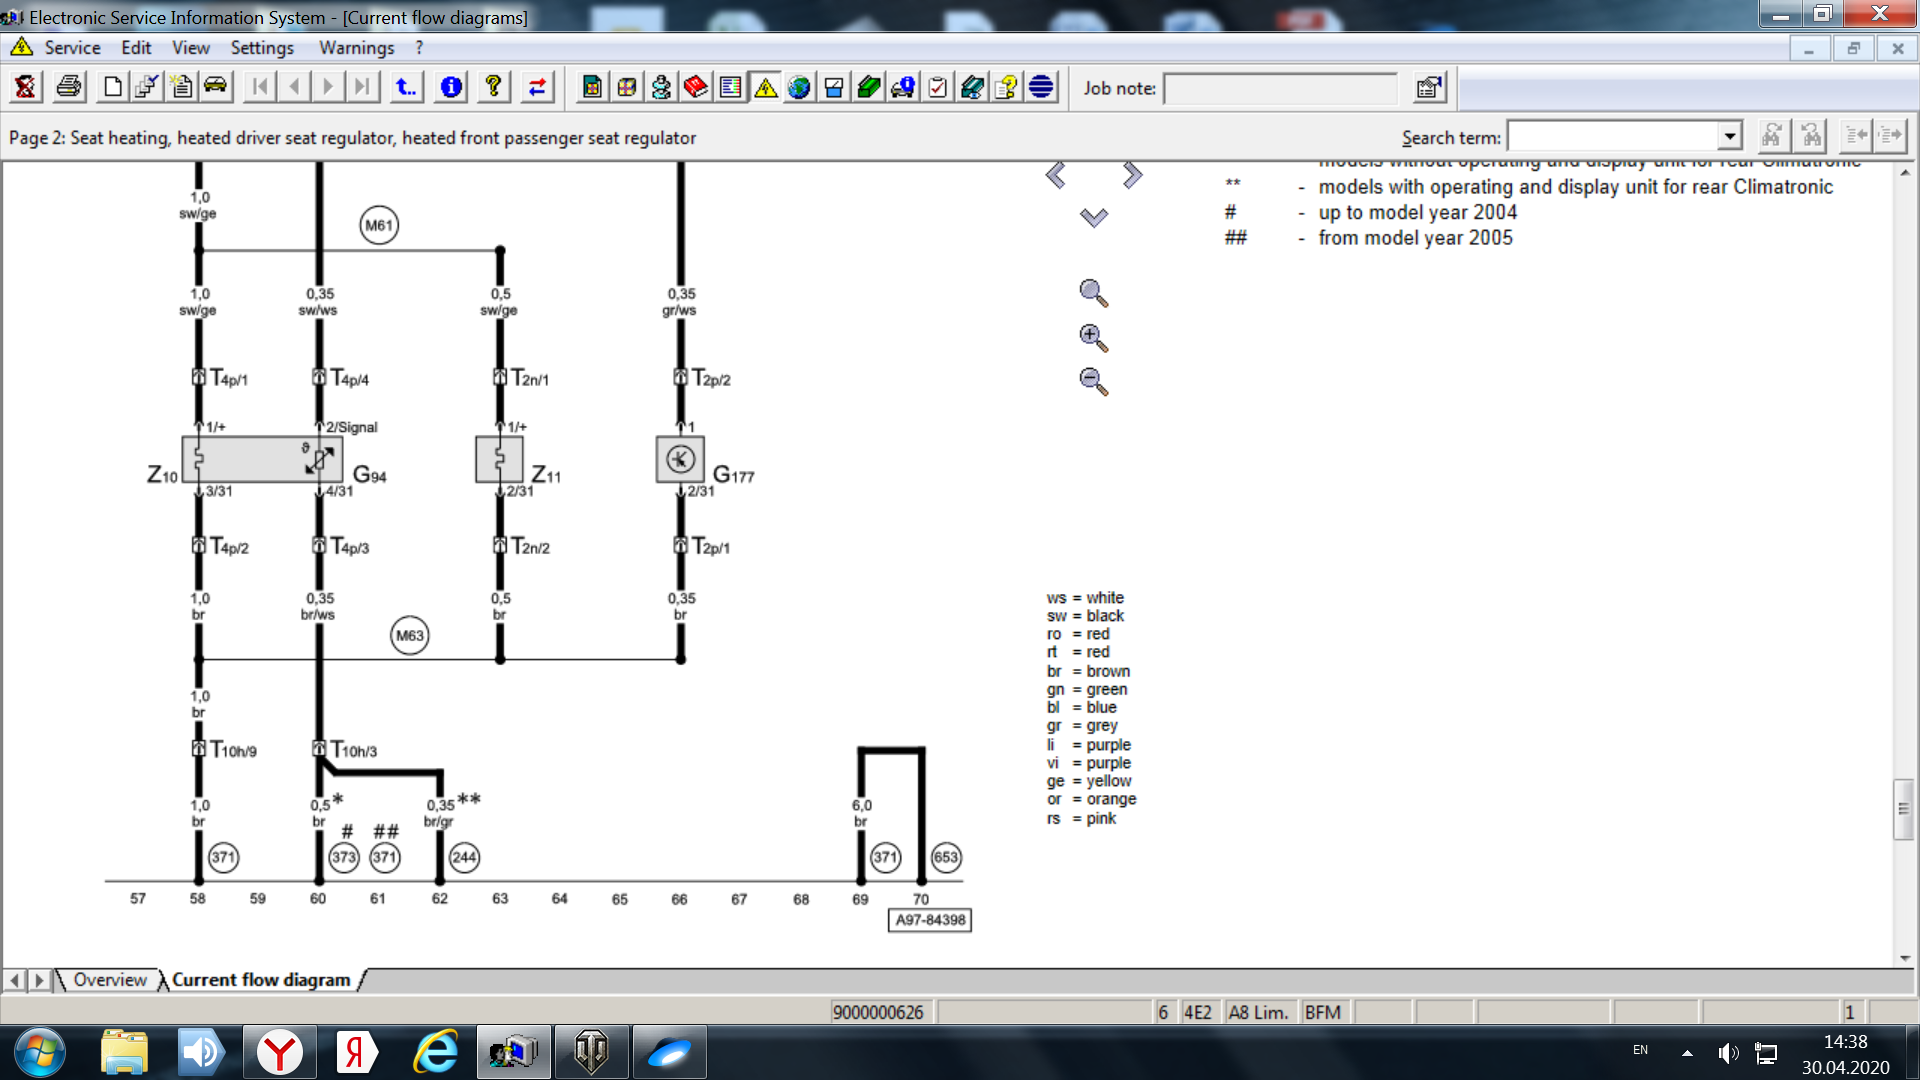Open the Warnings menu
Image resolution: width=1920 pixels, height=1080 pixels.
click(356, 47)
